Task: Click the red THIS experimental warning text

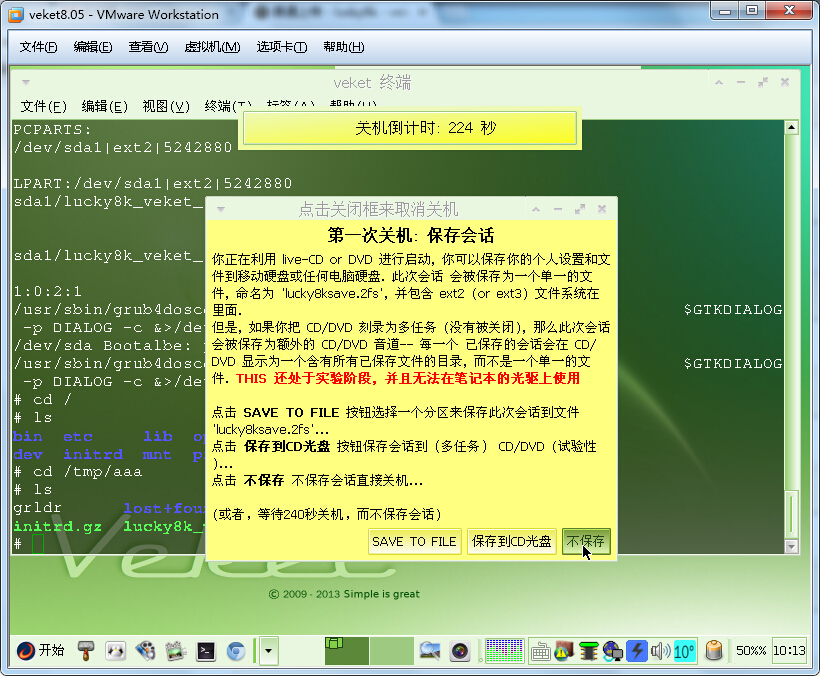Action: [407, 378]
